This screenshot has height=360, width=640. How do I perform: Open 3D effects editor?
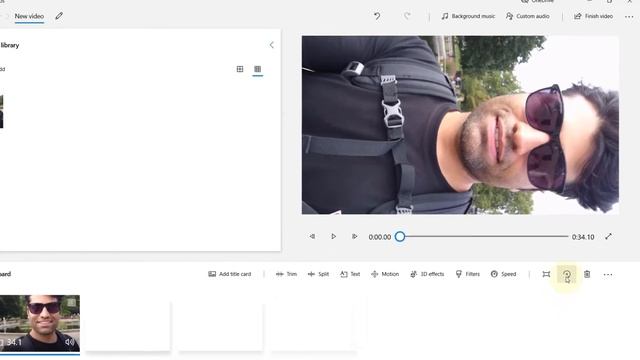pos(427,274)
